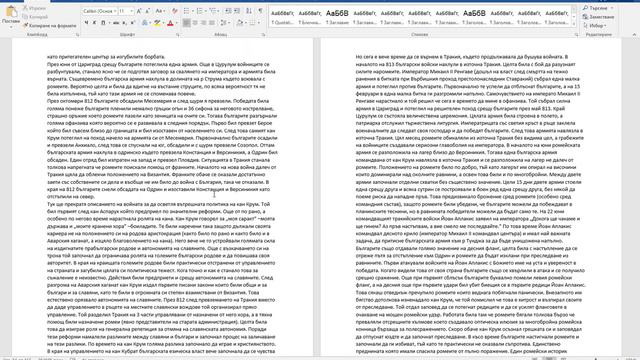
Task: Decrease font size with the small A
Action: pyautogui.click(x=147, y=11)
